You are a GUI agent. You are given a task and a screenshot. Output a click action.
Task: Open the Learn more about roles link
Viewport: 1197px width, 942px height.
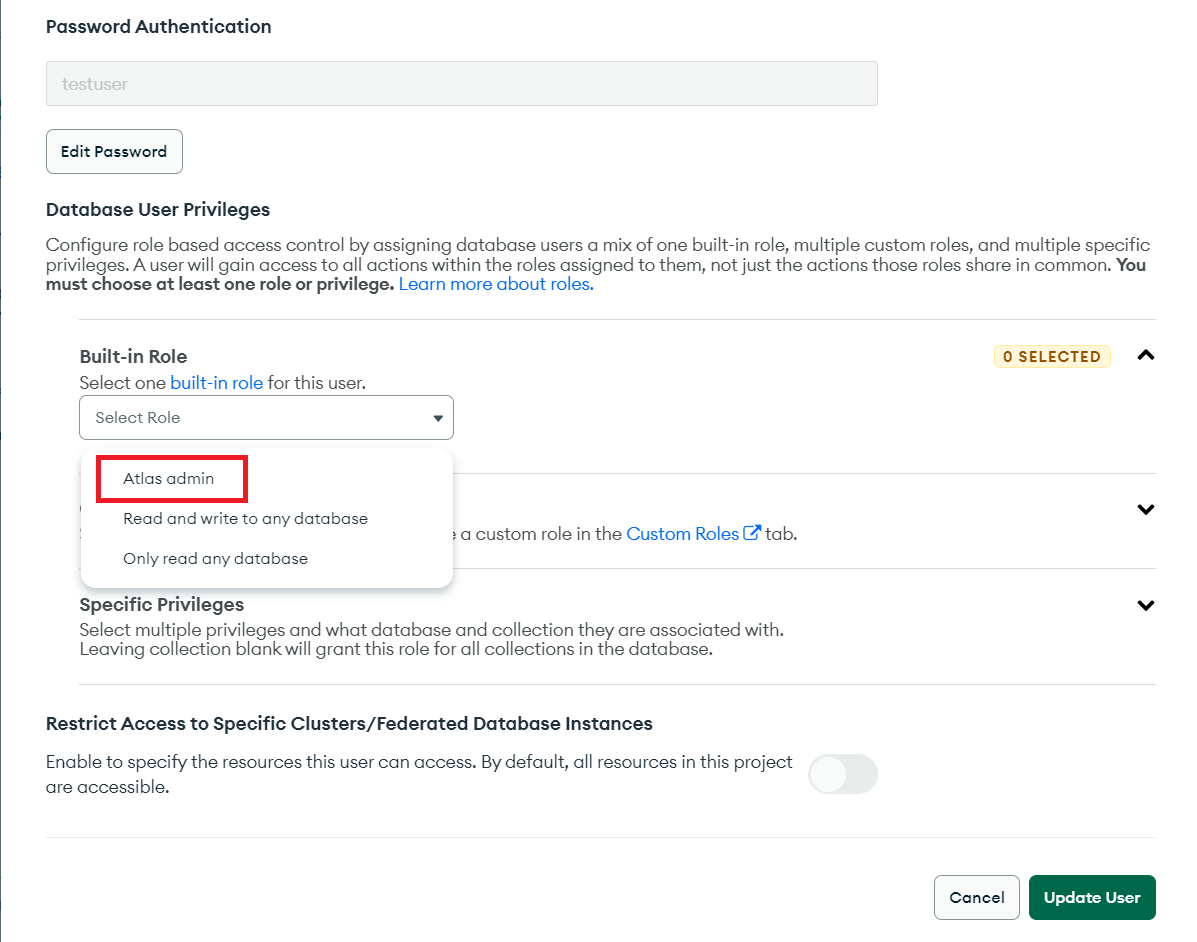(x=495, y=283)
